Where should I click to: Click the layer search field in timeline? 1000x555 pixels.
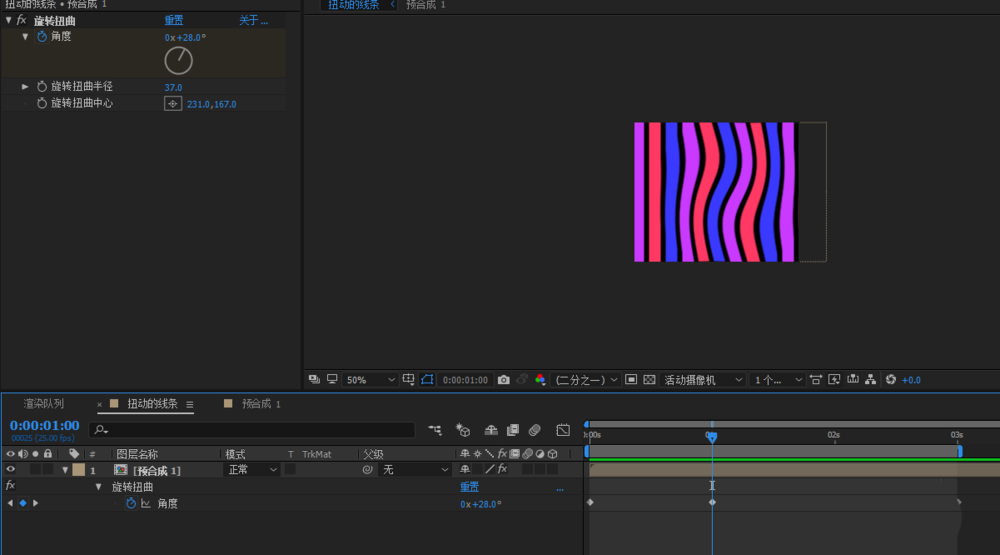(x=252, y=430)
